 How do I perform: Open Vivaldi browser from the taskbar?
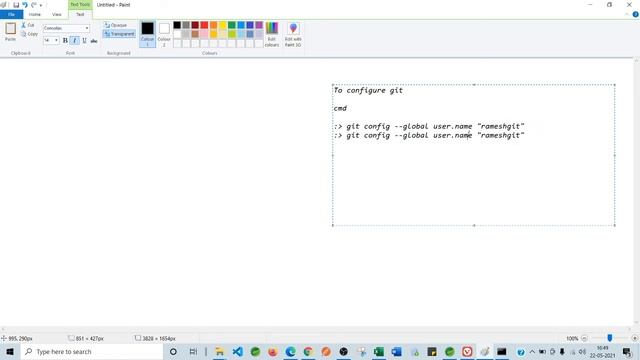467,351
